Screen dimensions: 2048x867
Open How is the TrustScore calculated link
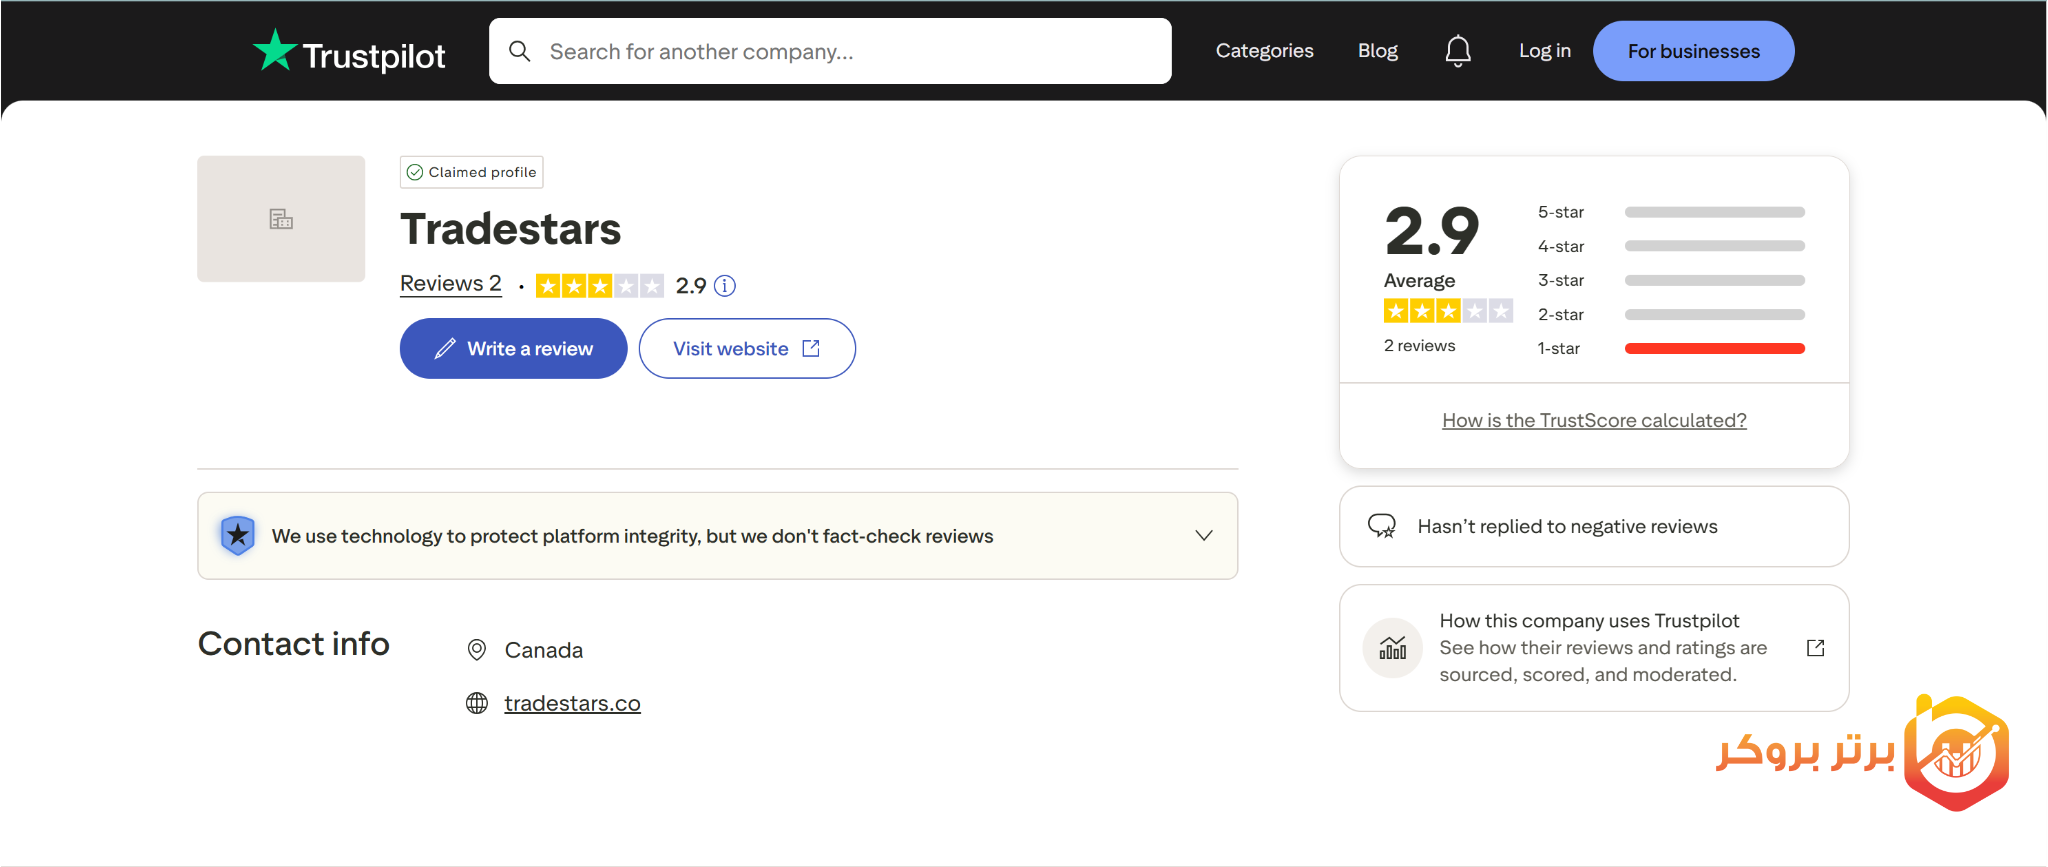[1594, 420]
